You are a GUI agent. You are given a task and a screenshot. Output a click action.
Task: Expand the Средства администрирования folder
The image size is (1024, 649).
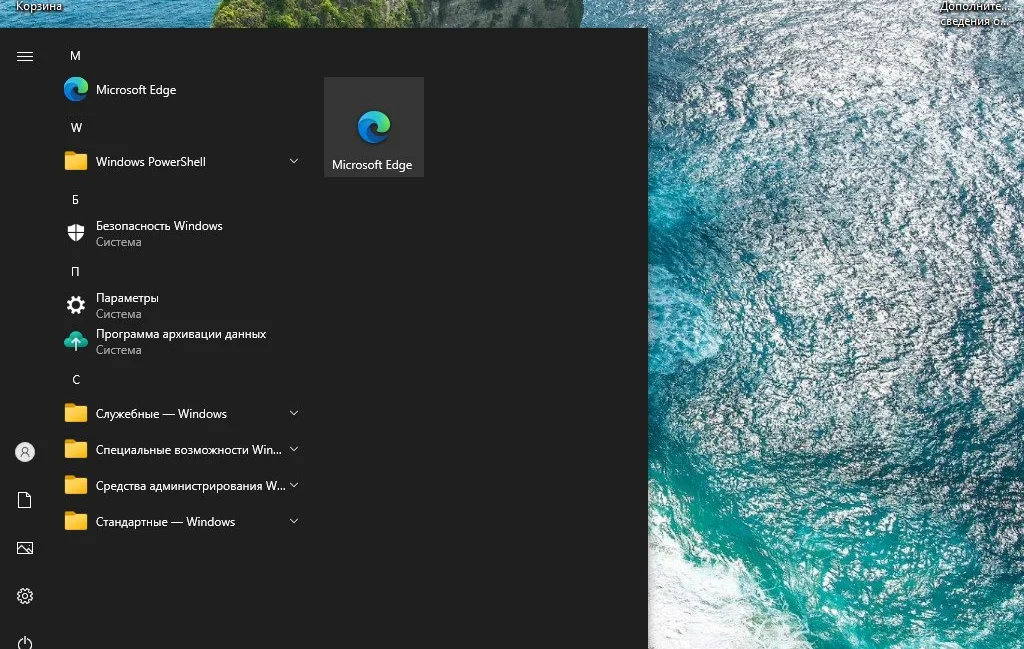coord(180,486)
